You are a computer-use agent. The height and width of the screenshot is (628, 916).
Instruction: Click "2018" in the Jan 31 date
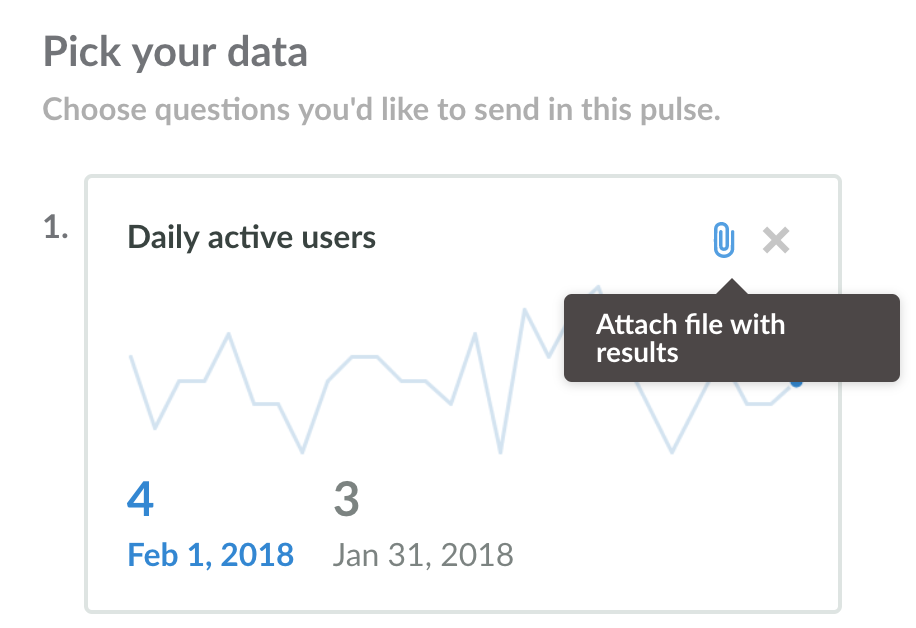[473, 554]
